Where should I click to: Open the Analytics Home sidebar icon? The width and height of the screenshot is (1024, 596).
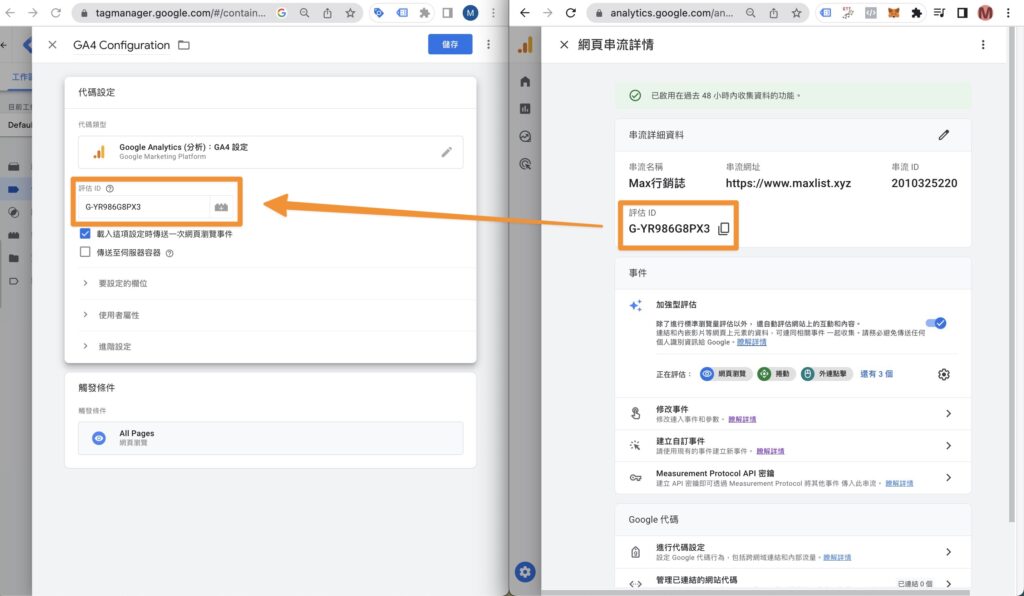[525, 82]
